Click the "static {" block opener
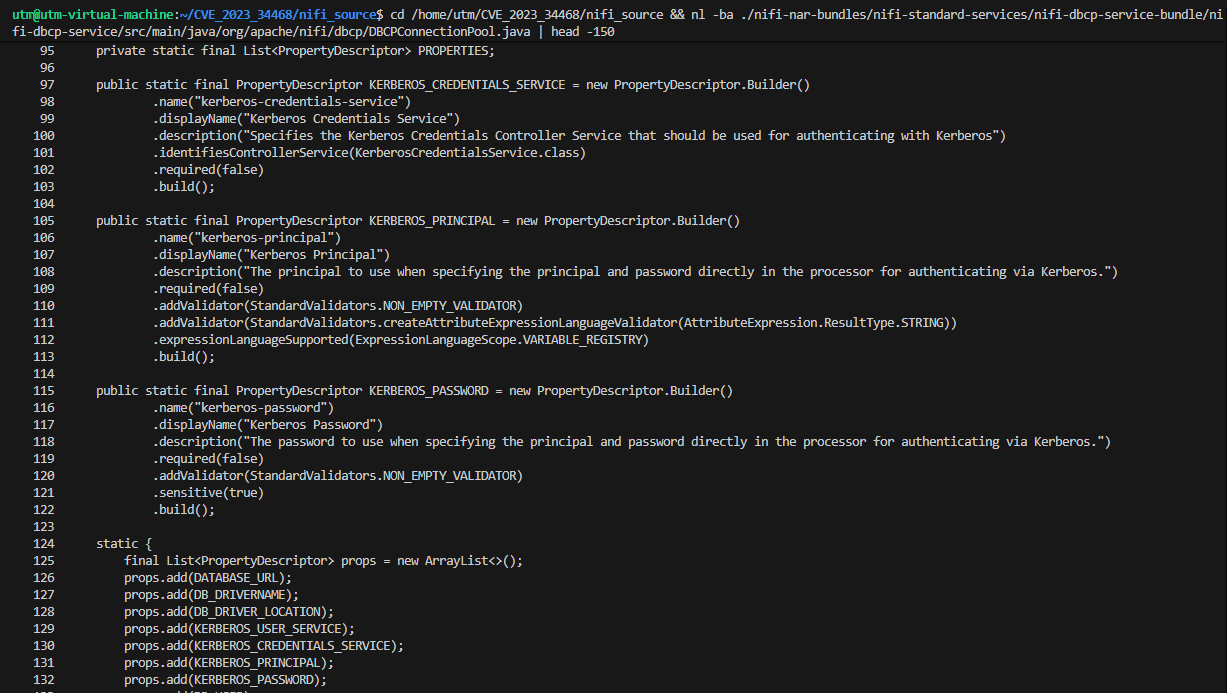Image resolution: width=1227 pixels, height=693 pixels. 124,543
